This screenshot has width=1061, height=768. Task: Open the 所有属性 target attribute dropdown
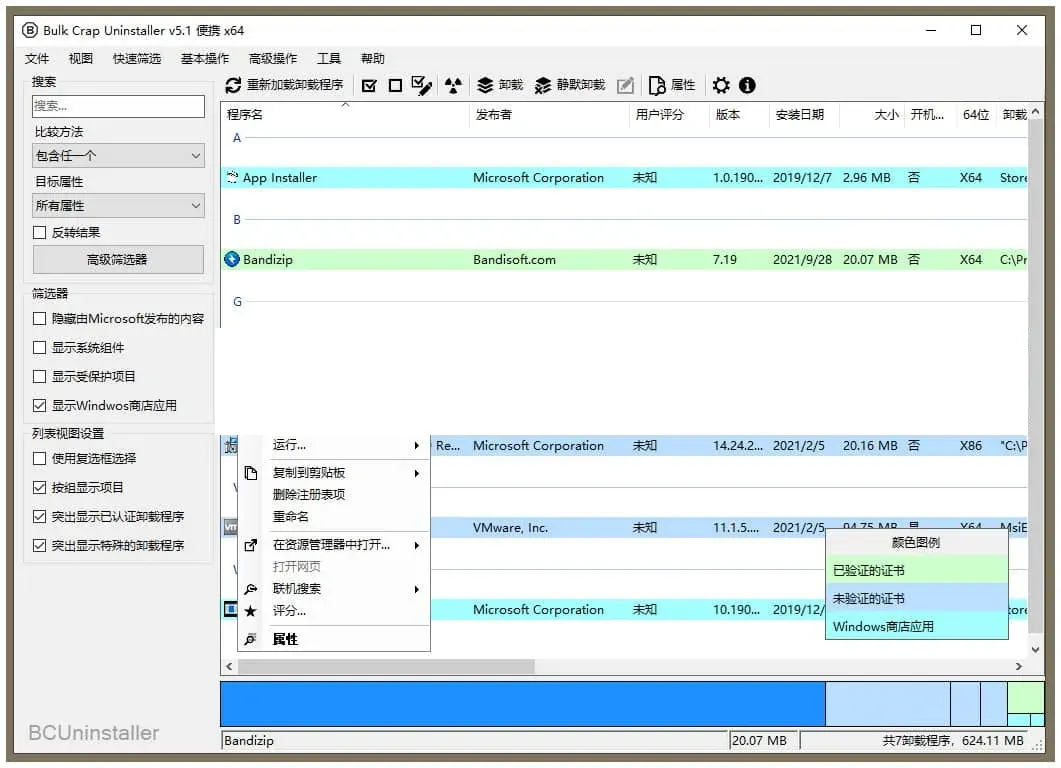click(x=117, y=205)
